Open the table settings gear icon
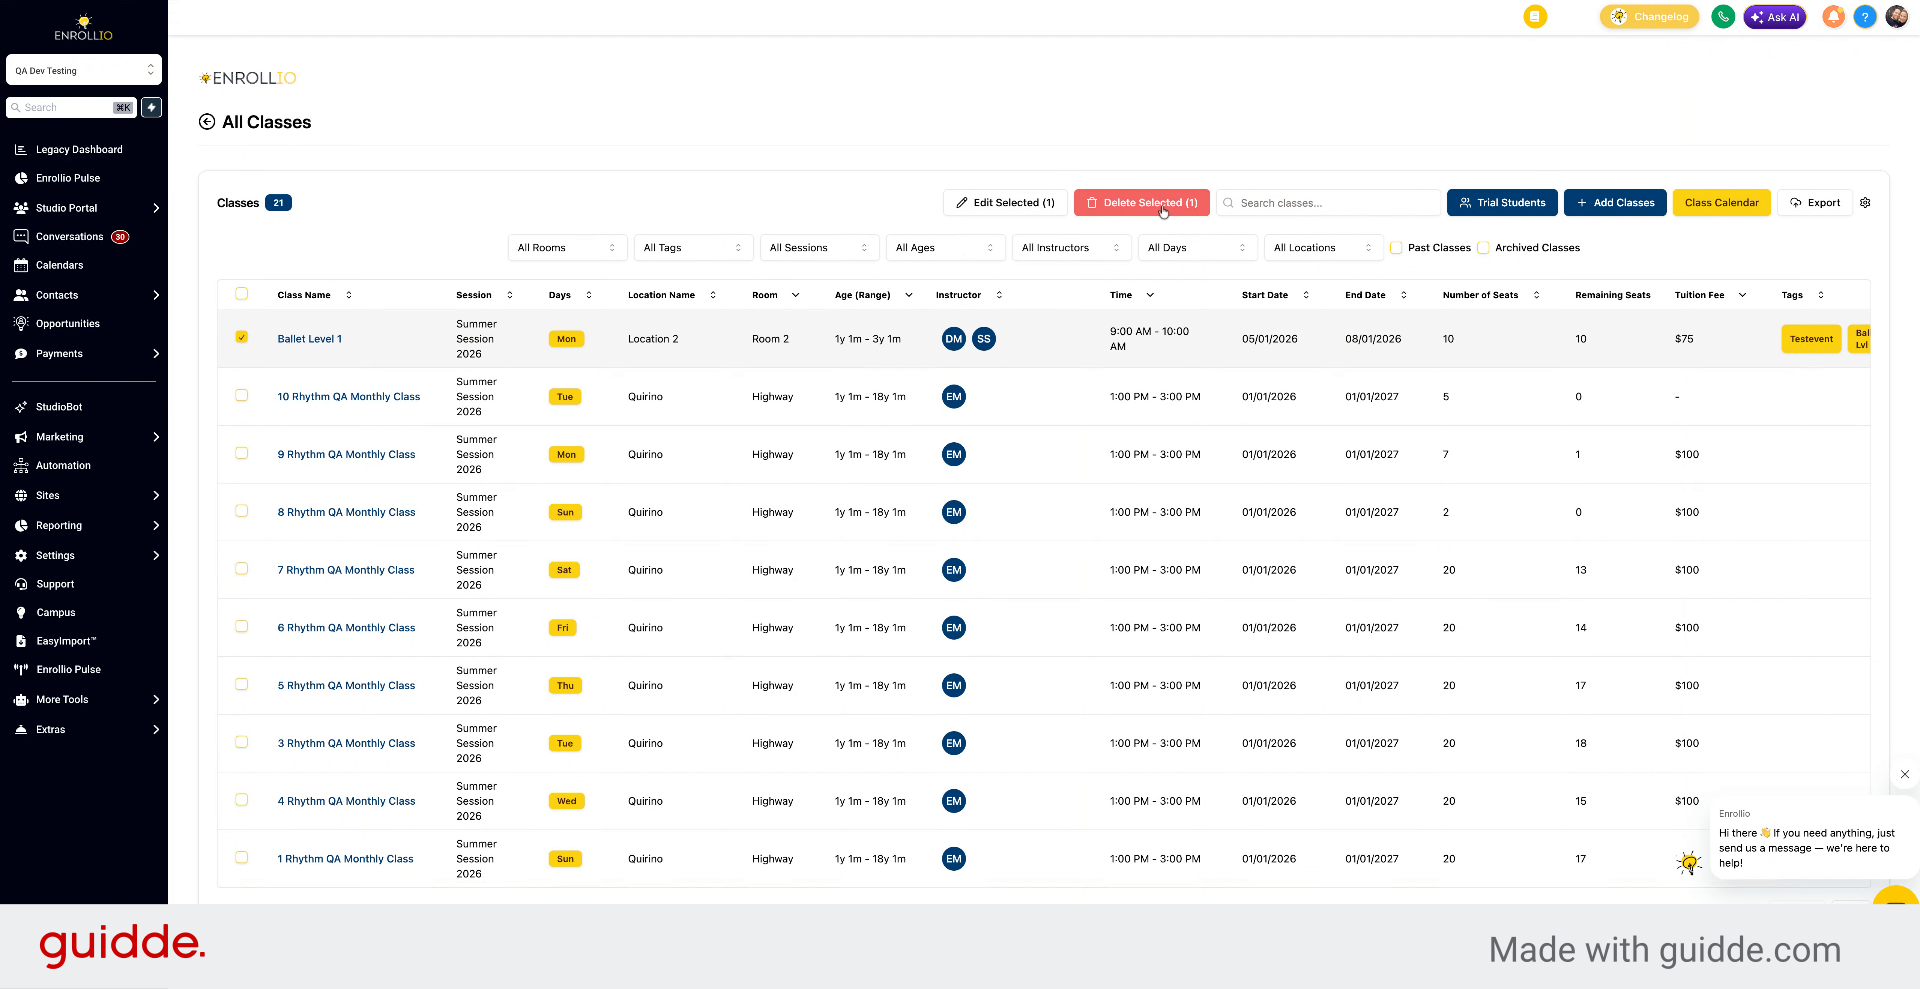This screenshot has width=1920, height=989. (1865, 203)
